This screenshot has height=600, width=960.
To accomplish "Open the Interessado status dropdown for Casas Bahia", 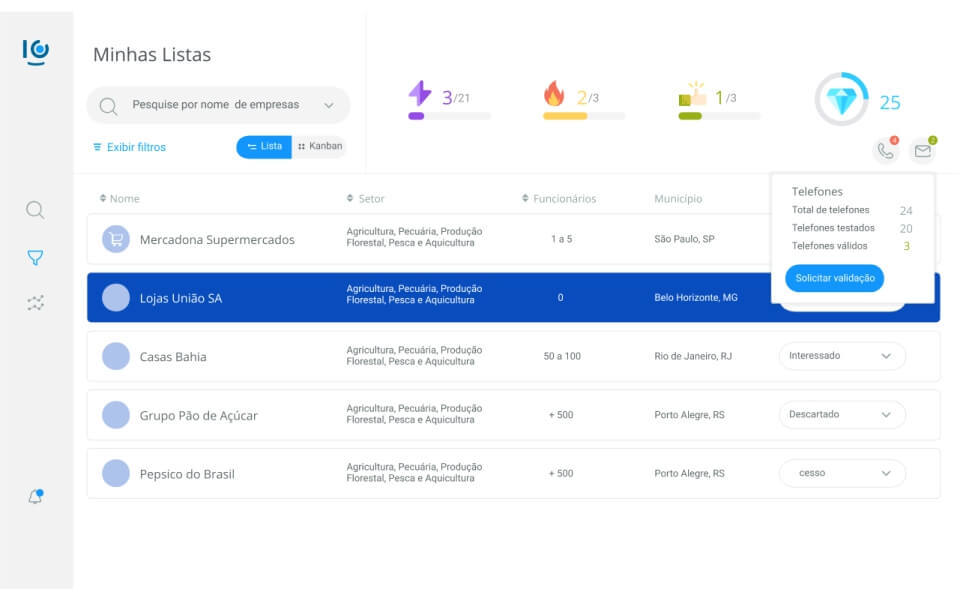I will coord(842,356).
